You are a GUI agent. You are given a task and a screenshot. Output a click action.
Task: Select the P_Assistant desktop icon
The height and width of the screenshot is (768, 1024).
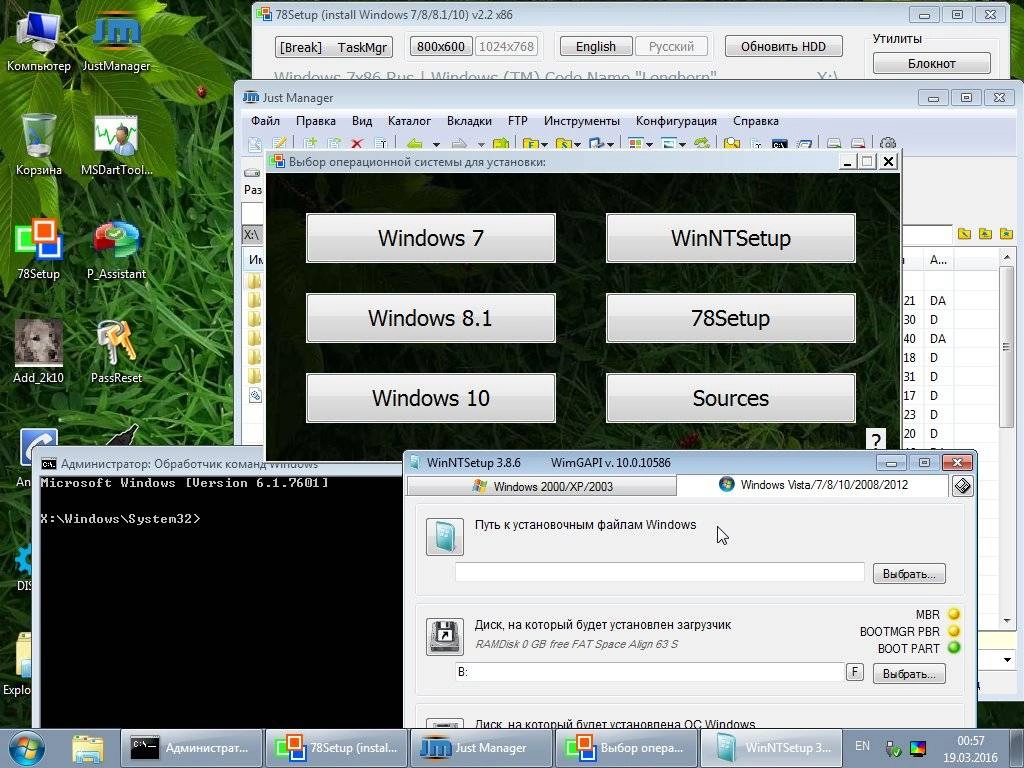(x=116, y=248)
